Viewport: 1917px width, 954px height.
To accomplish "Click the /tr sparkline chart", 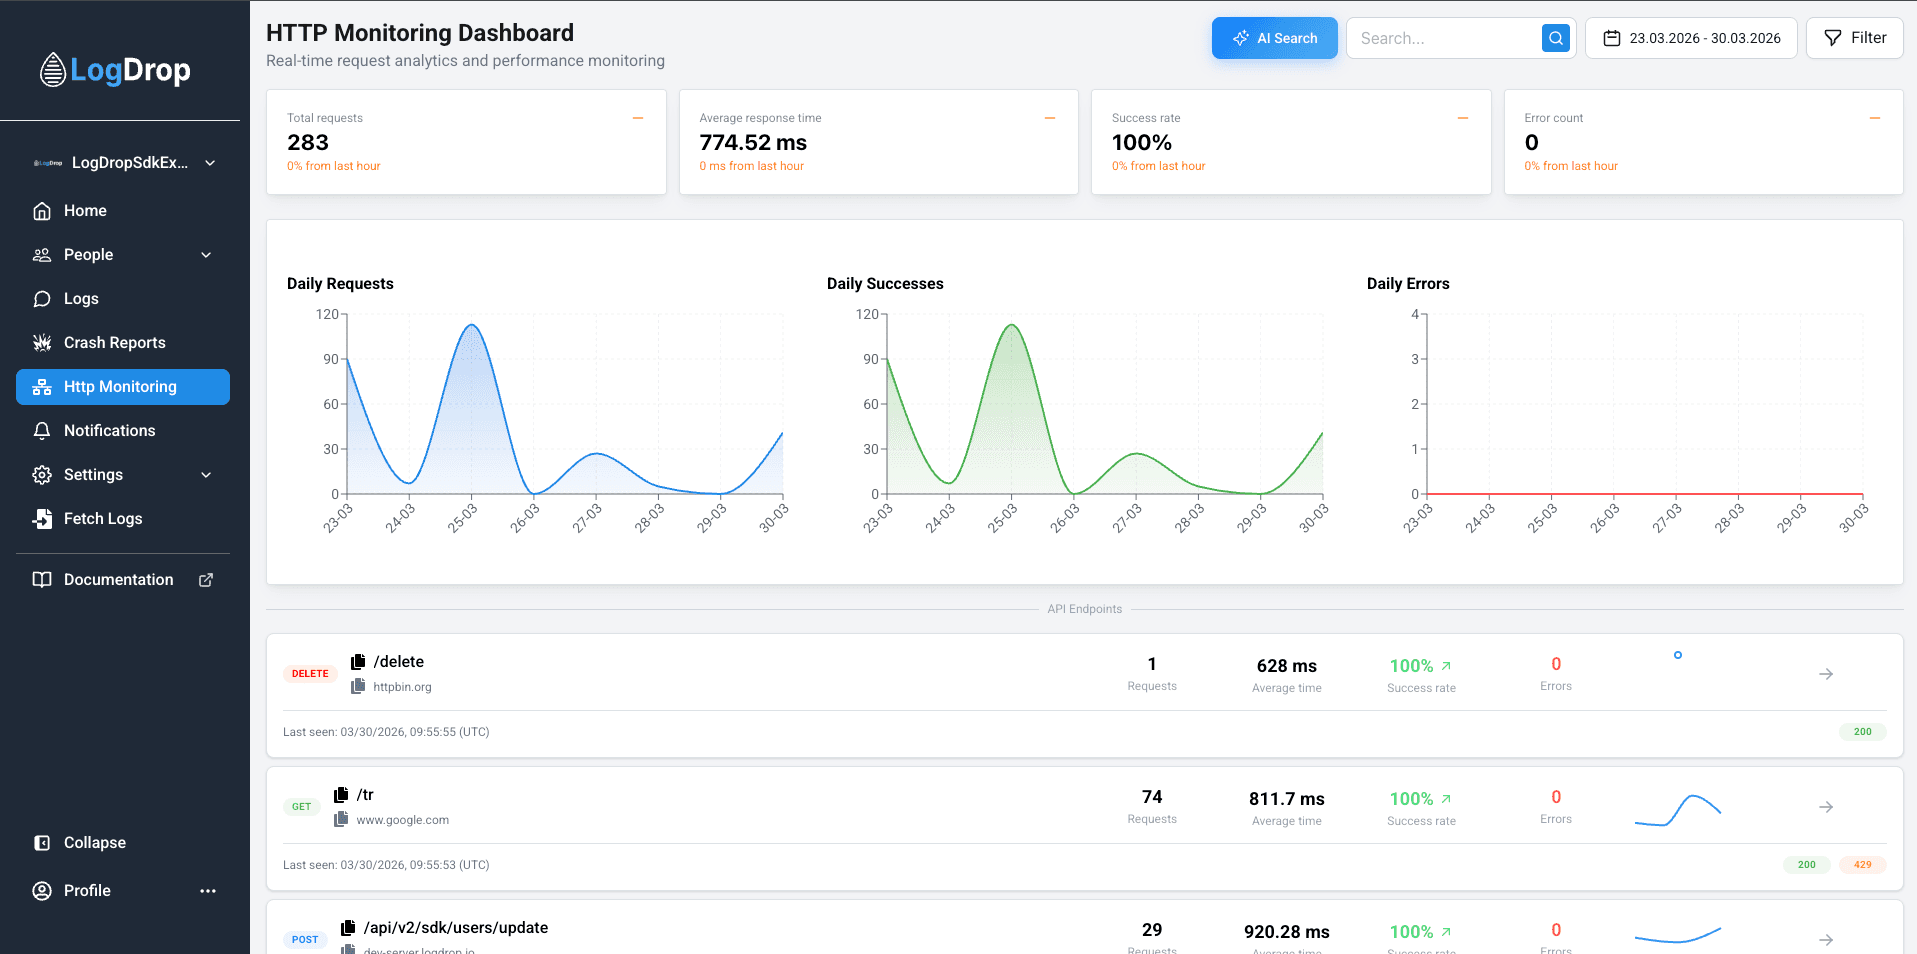I will (x=1678, y=809).
